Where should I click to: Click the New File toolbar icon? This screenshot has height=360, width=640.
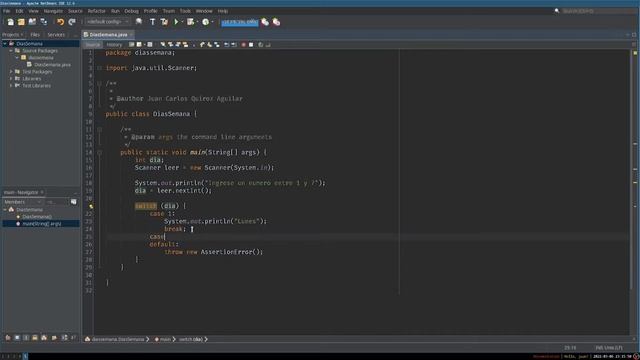pos(10,22)
